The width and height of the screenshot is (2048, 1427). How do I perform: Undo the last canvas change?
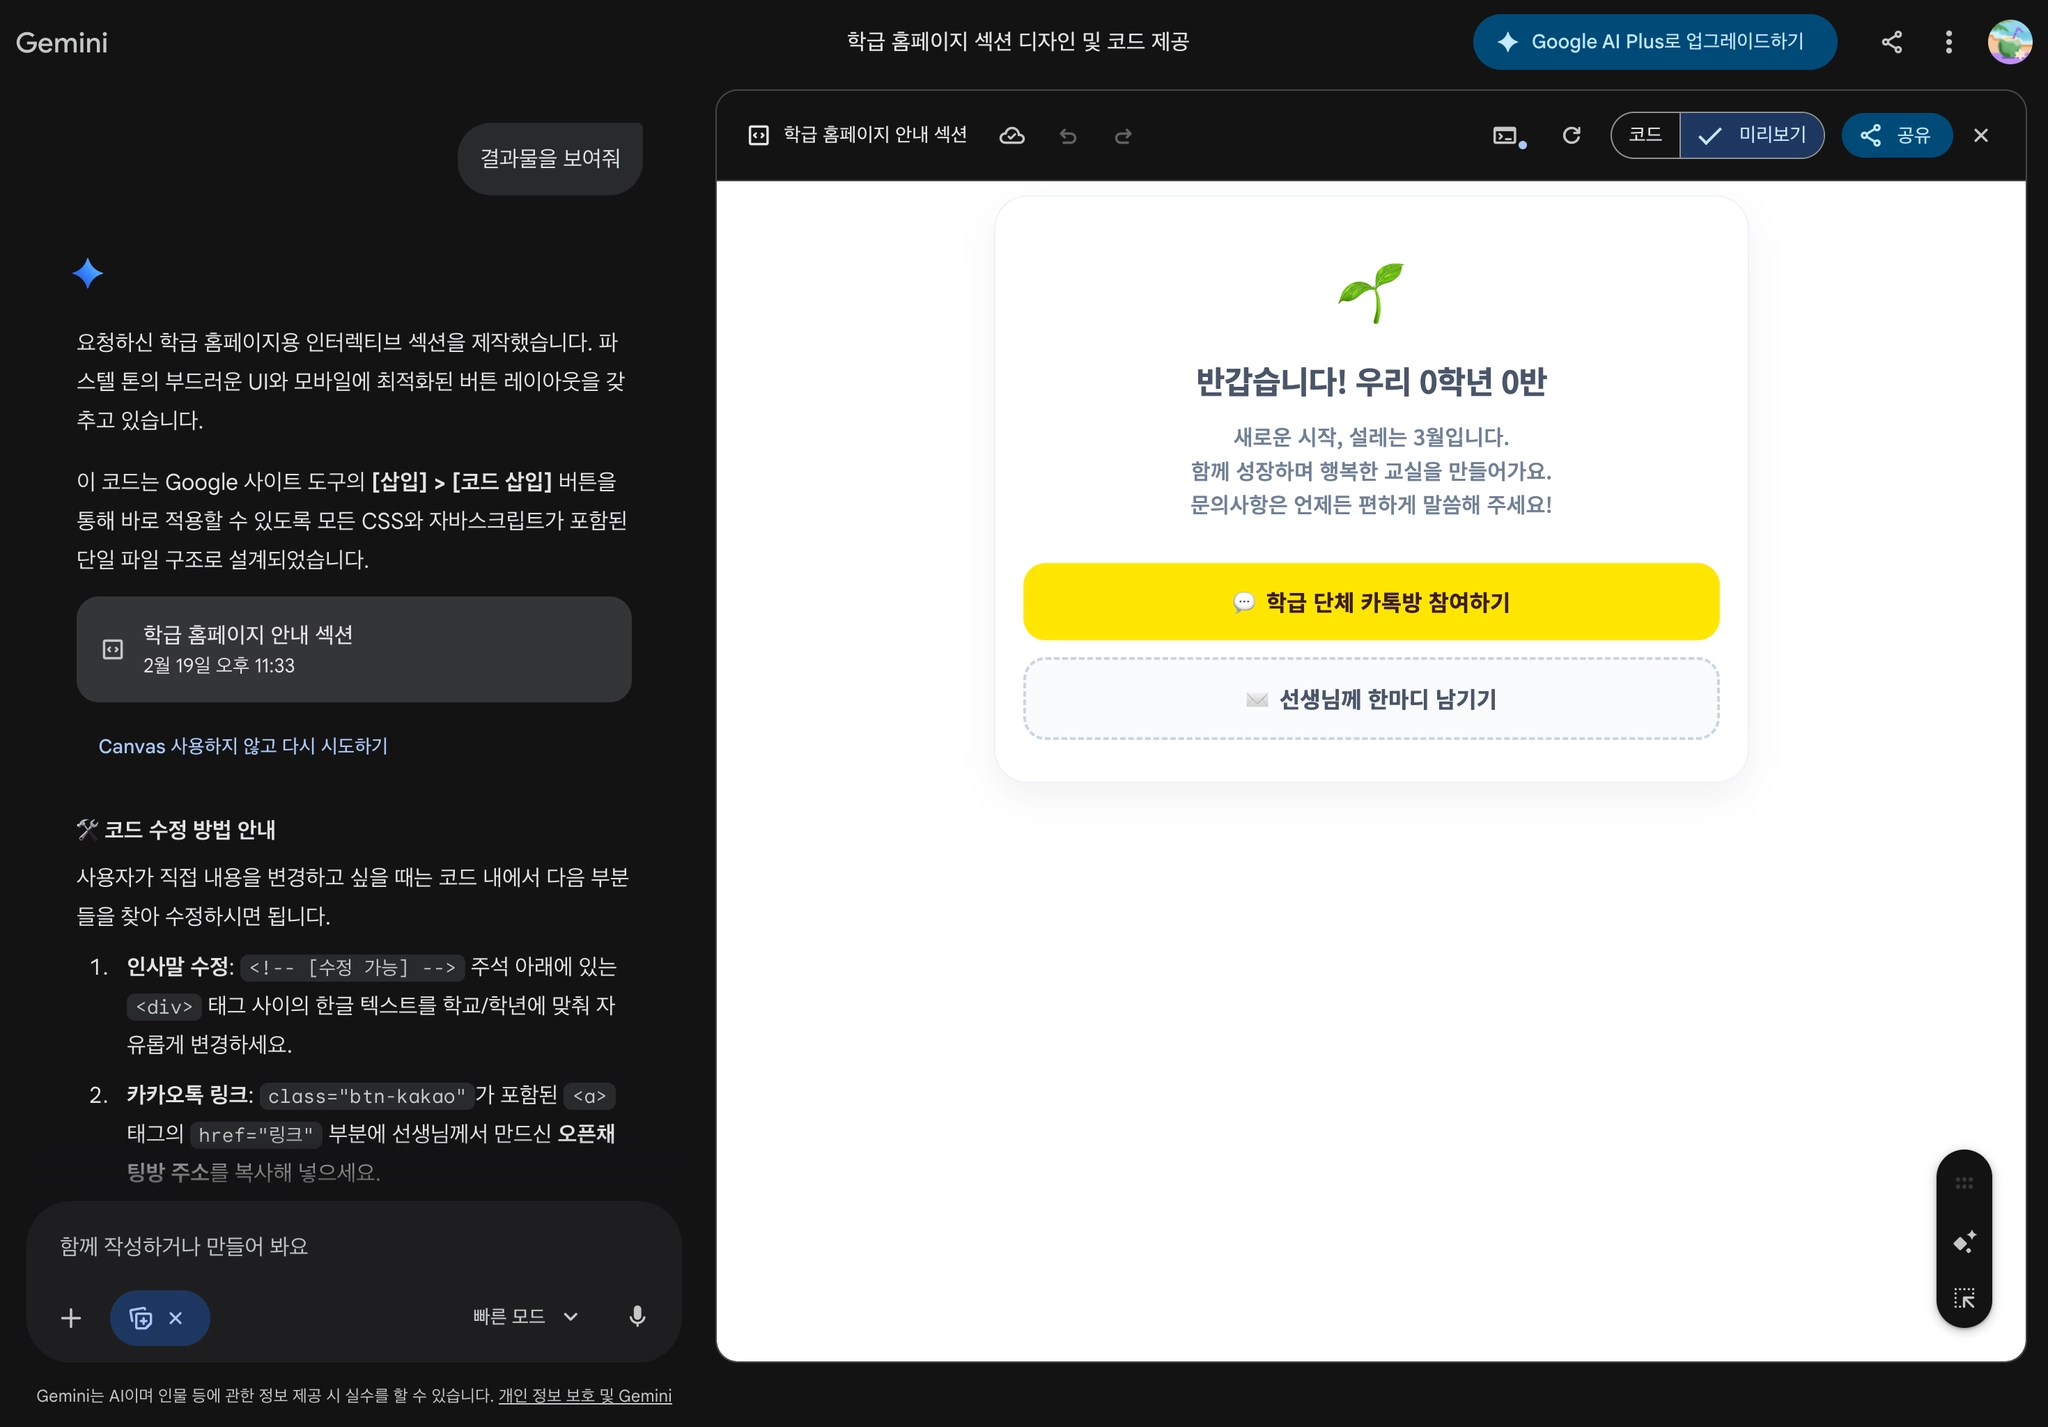pyautogui.click(x=1068, y=136)
